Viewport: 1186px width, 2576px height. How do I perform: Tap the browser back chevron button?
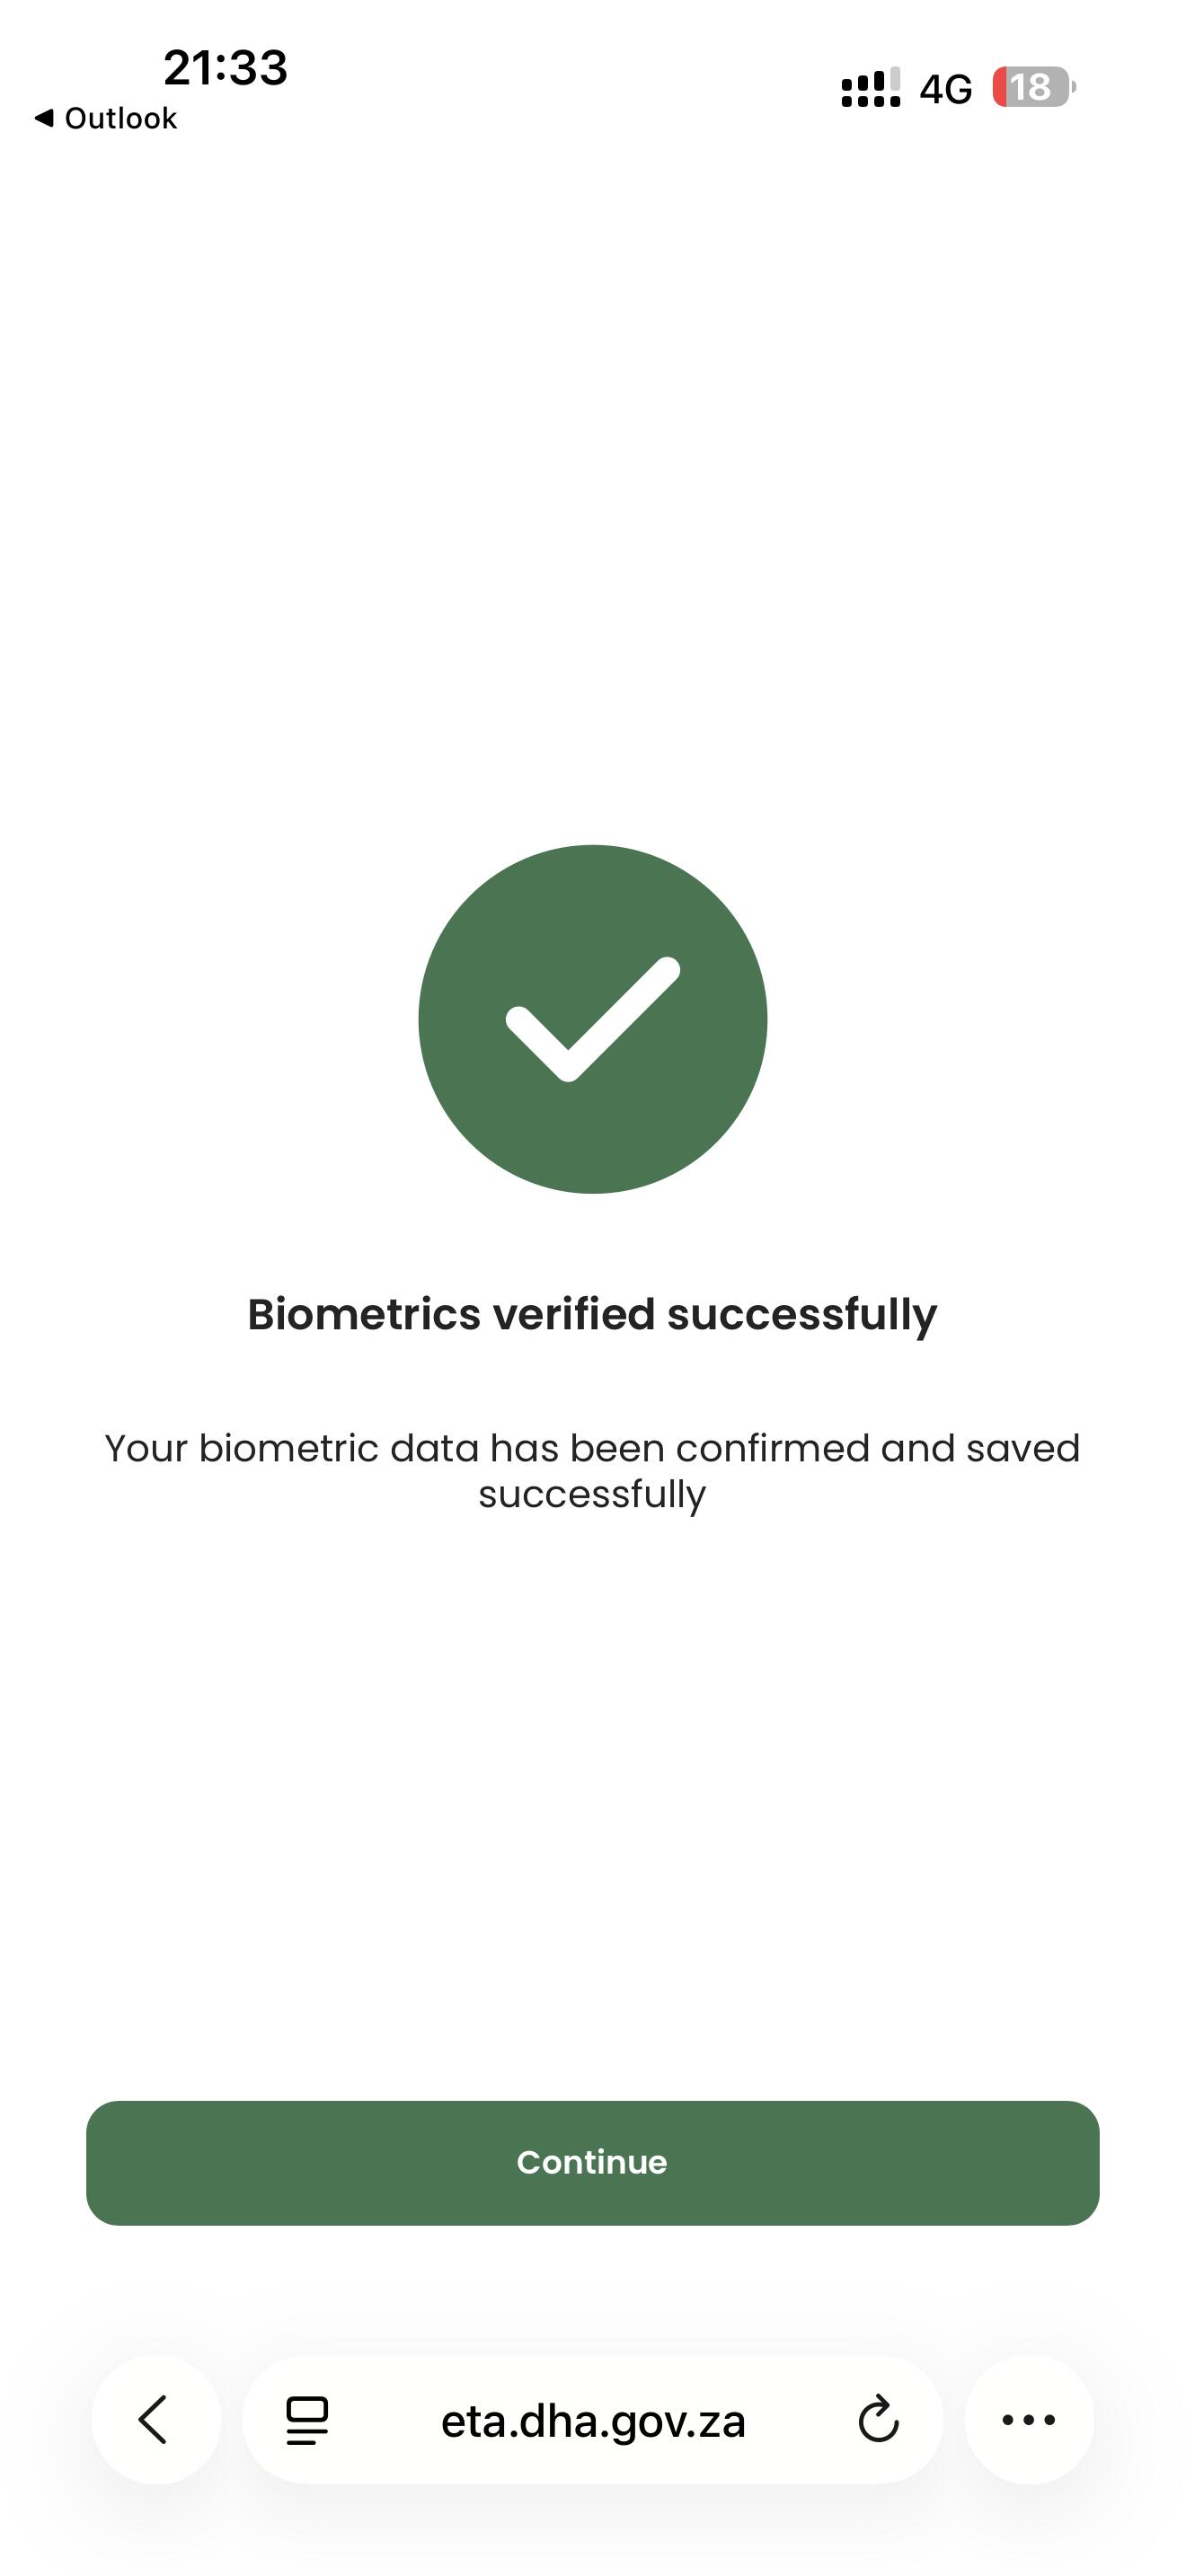pos(155,2419)
